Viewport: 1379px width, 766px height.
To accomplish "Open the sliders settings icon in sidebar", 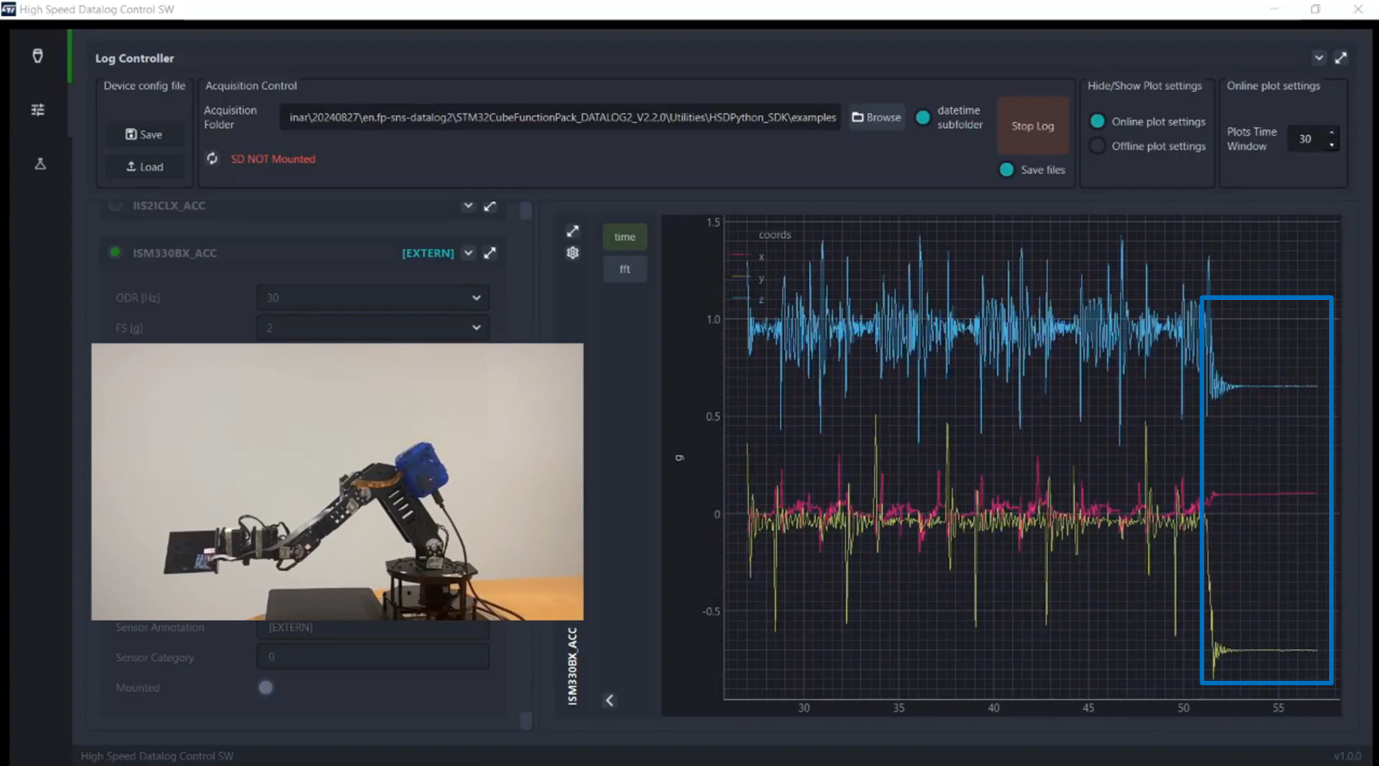I will pos(38,110).
